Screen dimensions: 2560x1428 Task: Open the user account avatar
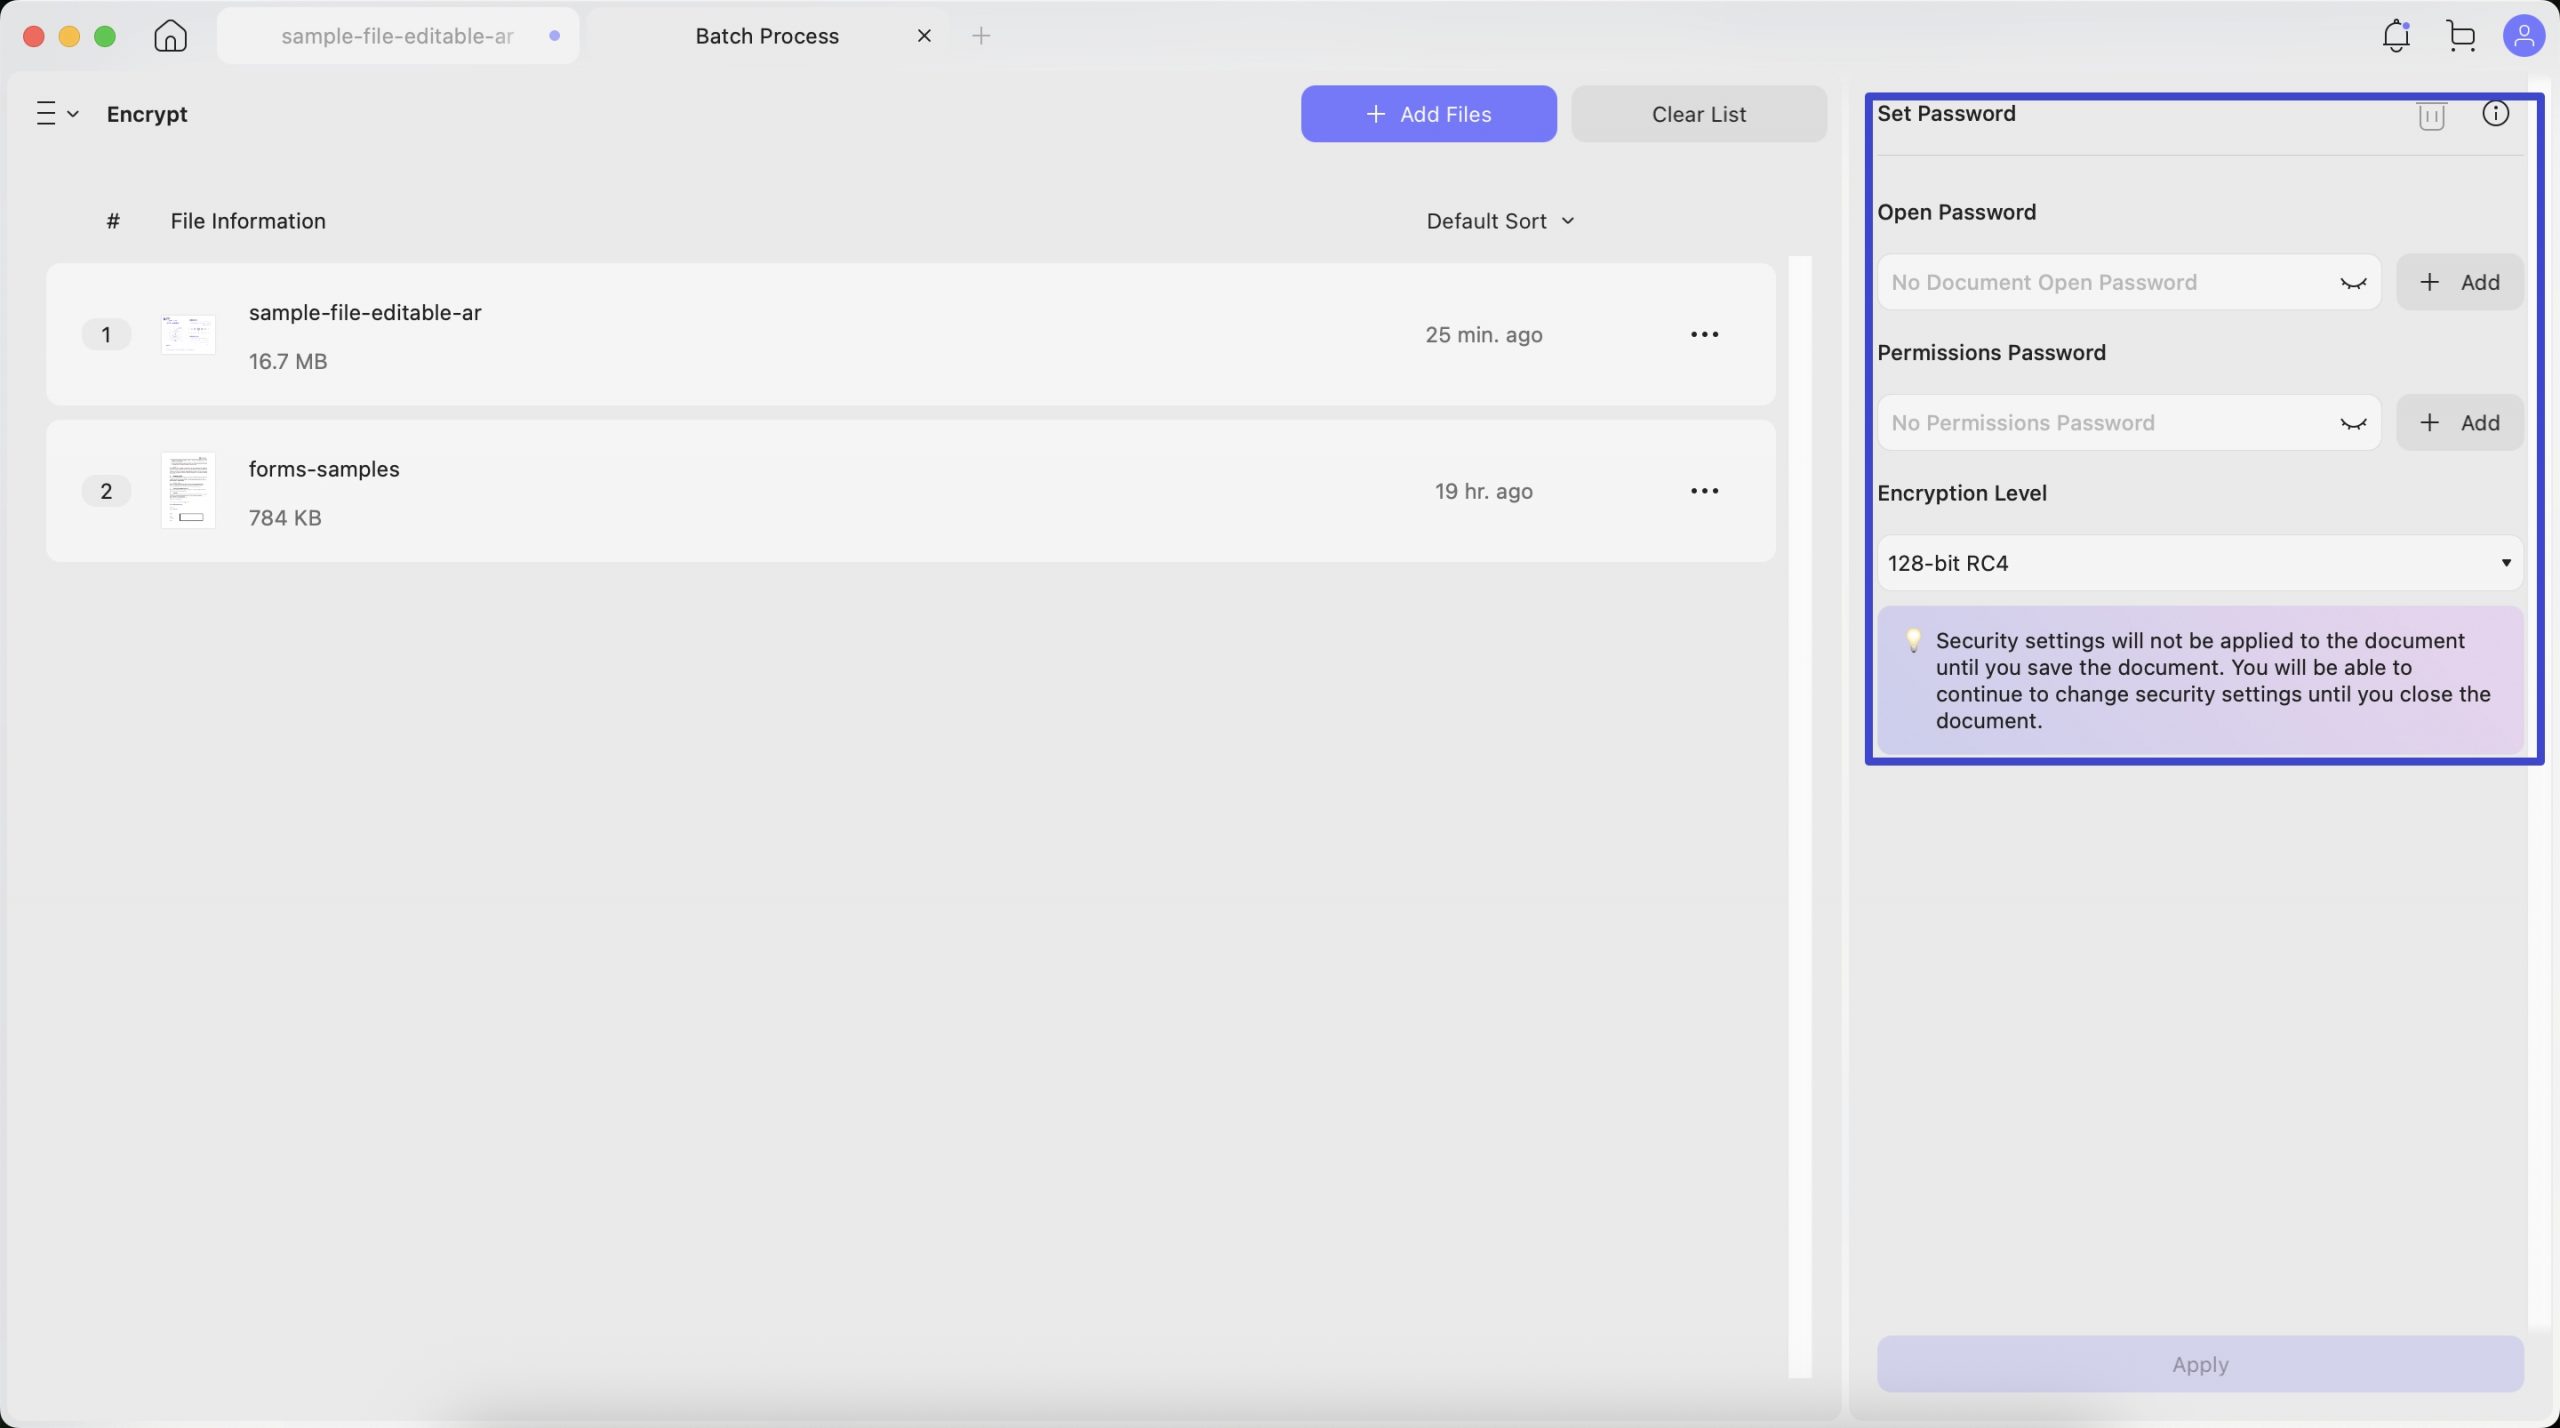coord(2524,36)
